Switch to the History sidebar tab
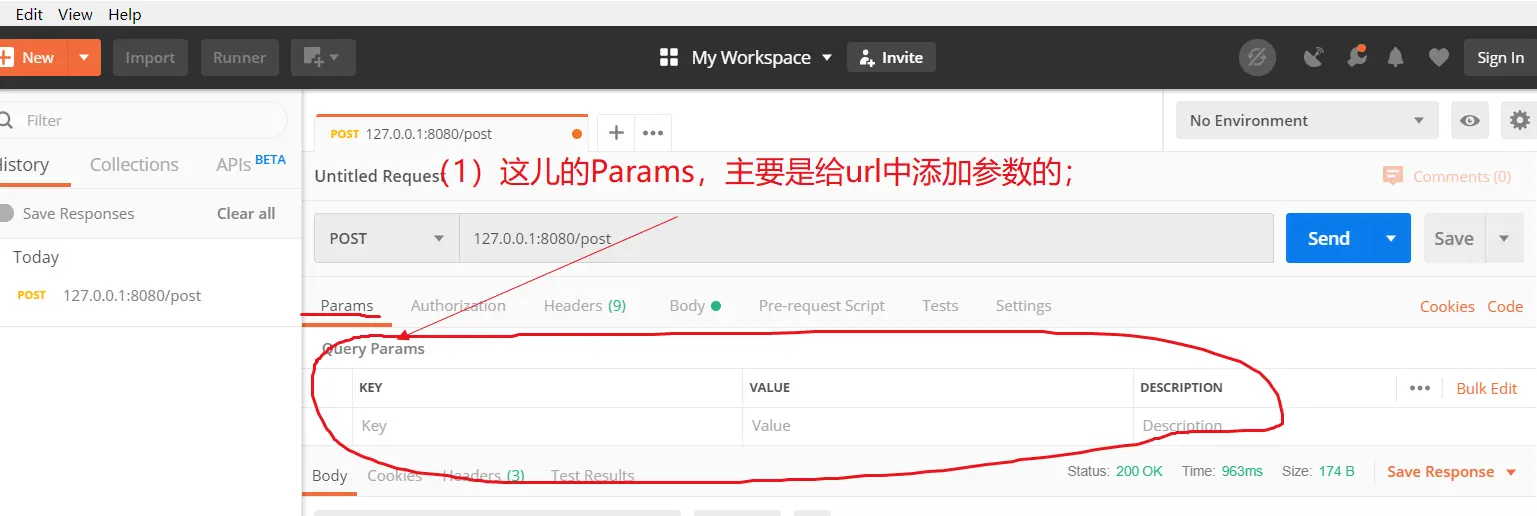1537x516 pixels. 24,165
